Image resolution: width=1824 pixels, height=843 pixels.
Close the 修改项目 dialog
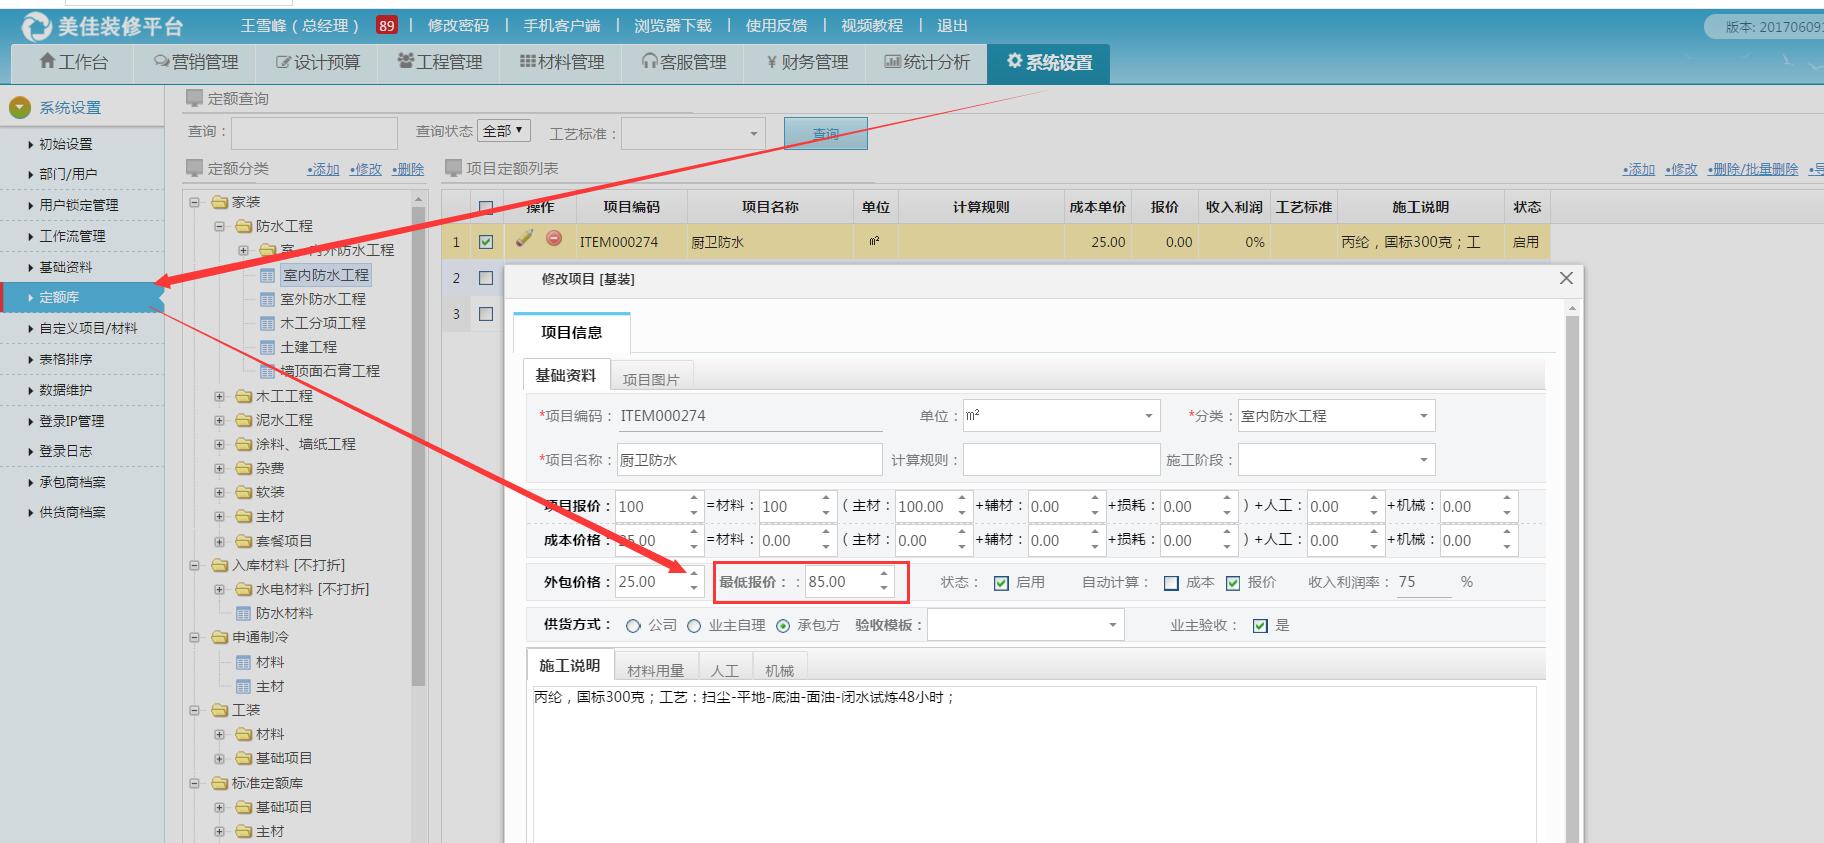[x=1566, y=278]
